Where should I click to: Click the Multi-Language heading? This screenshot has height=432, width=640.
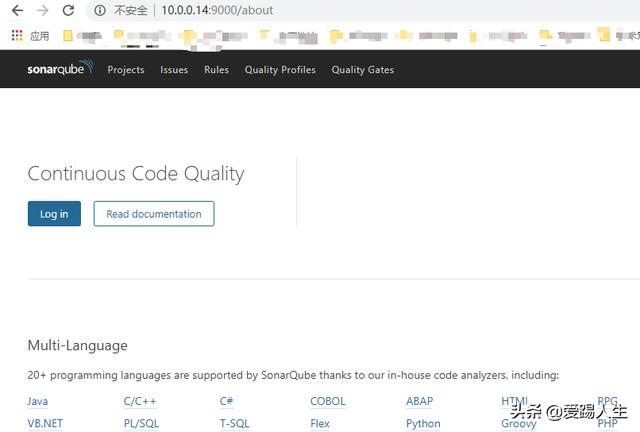pos(78,346)
